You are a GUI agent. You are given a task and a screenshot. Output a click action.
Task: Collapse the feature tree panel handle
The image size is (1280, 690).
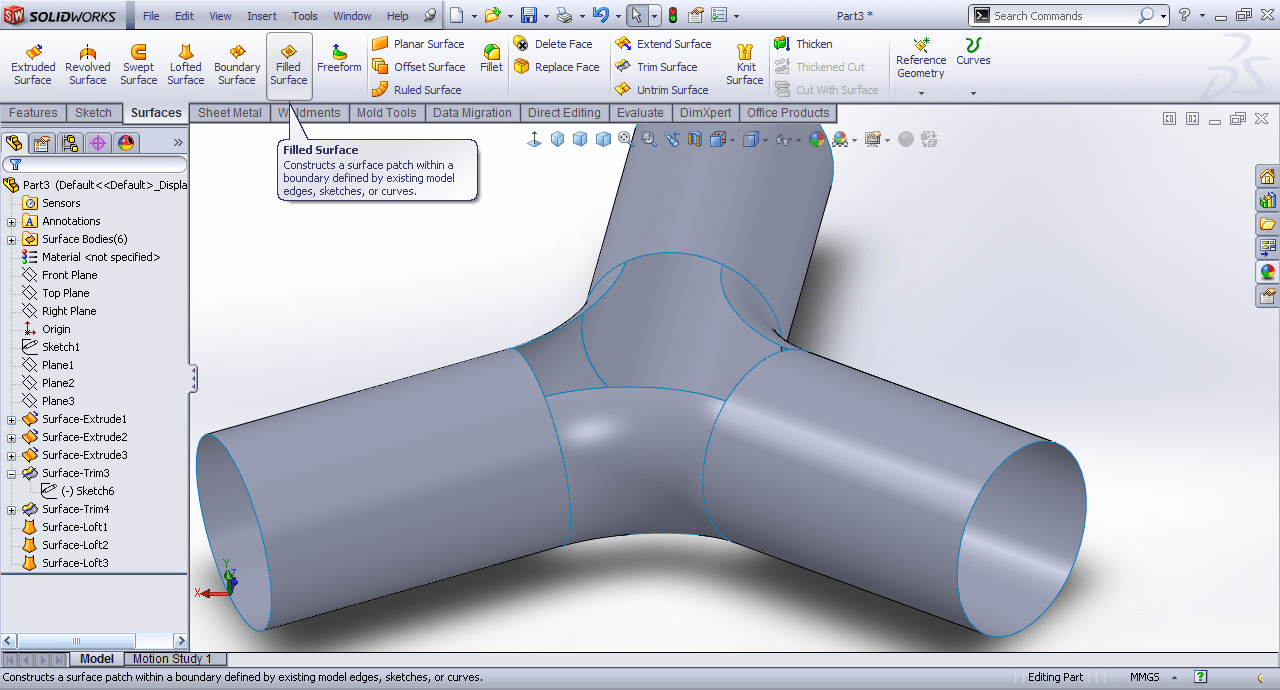tap(193, 379)
